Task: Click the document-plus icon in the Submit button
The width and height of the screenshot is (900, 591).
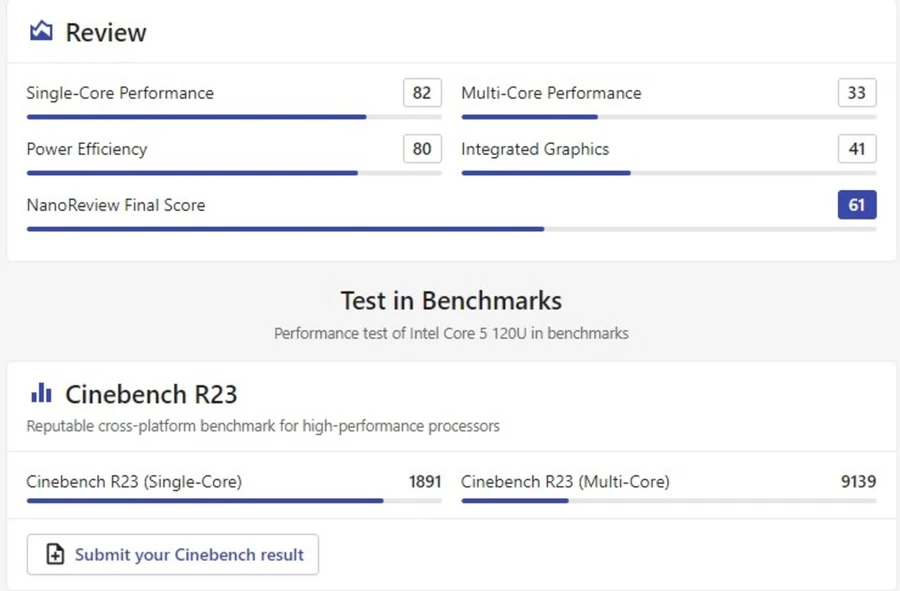Action: click(x=55, y=554)
